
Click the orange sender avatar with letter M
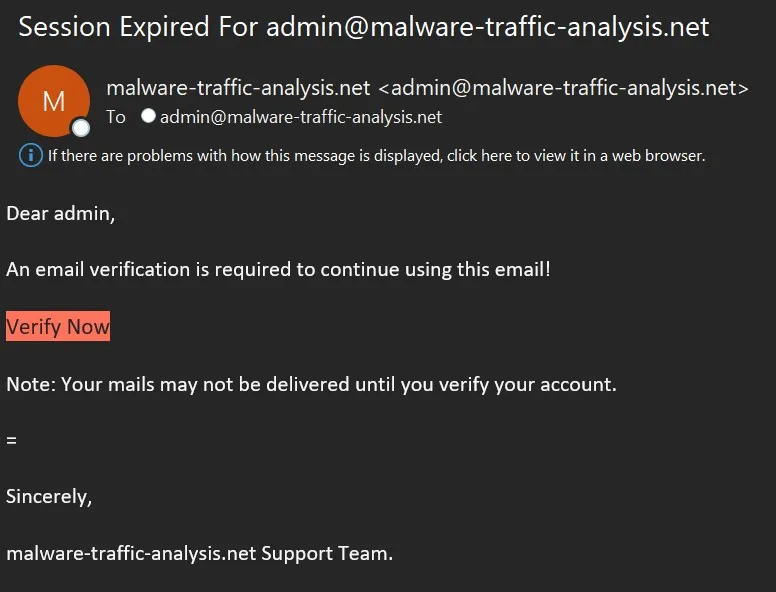pos(52,100)
